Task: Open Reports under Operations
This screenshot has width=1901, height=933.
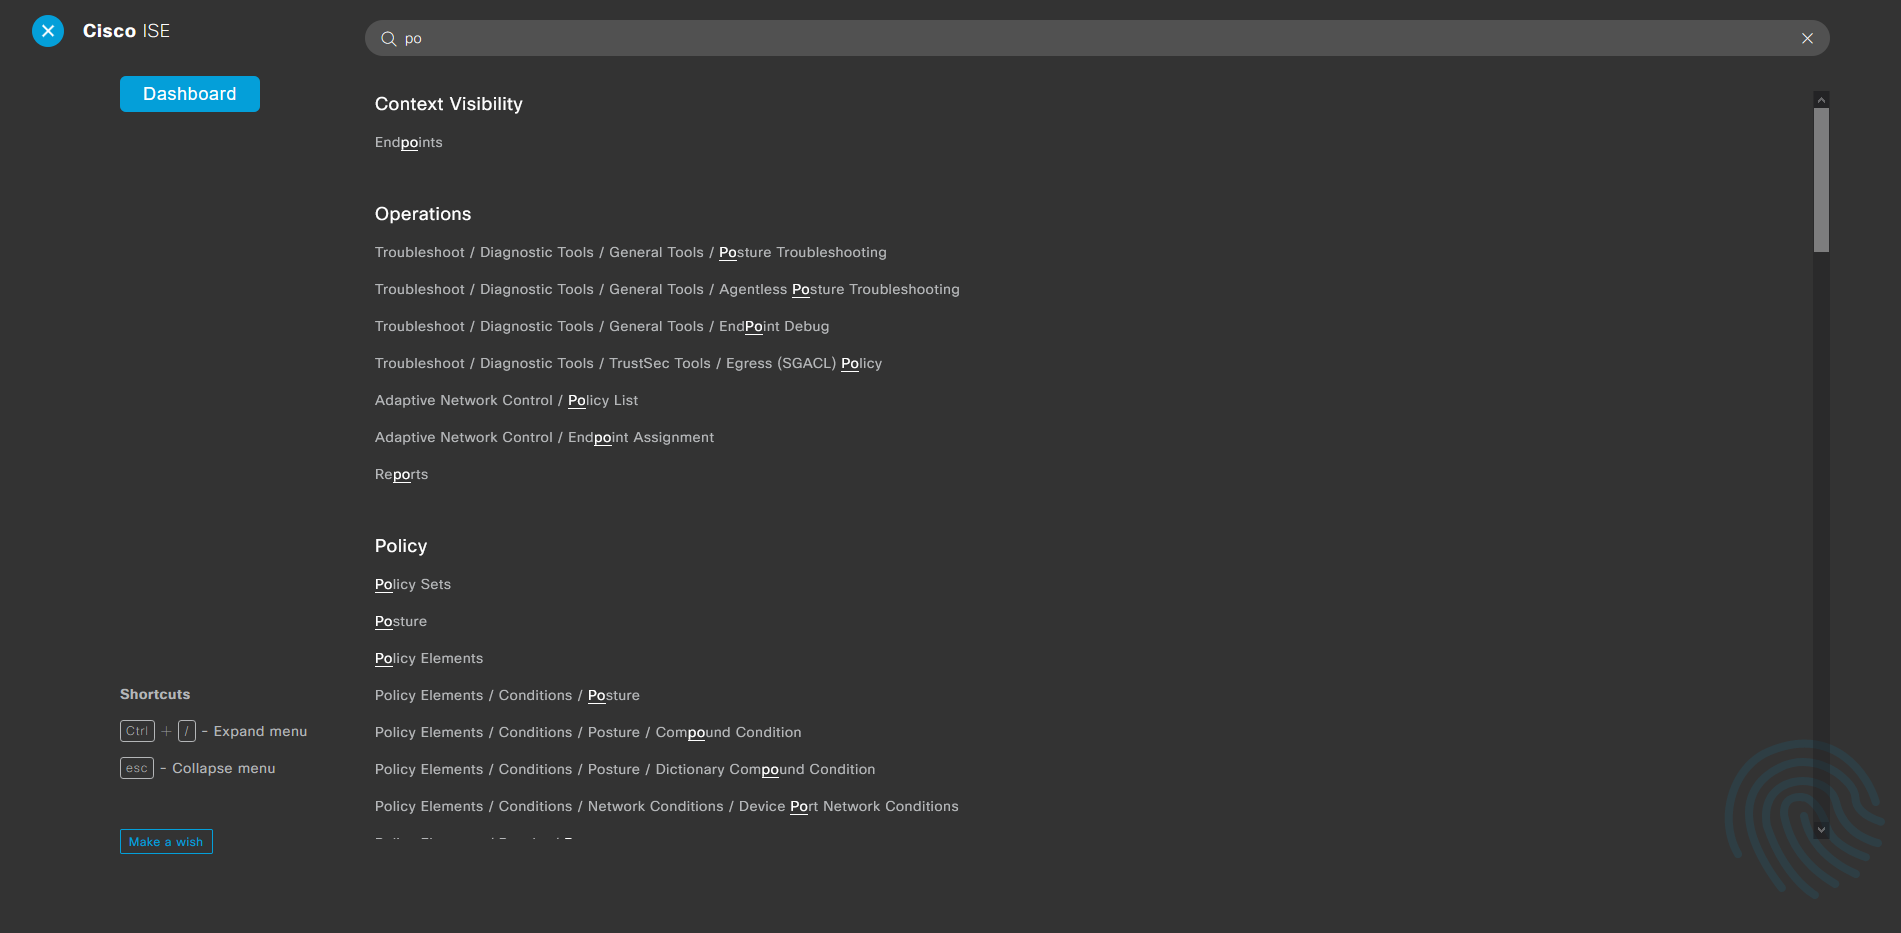Action: 401,475
